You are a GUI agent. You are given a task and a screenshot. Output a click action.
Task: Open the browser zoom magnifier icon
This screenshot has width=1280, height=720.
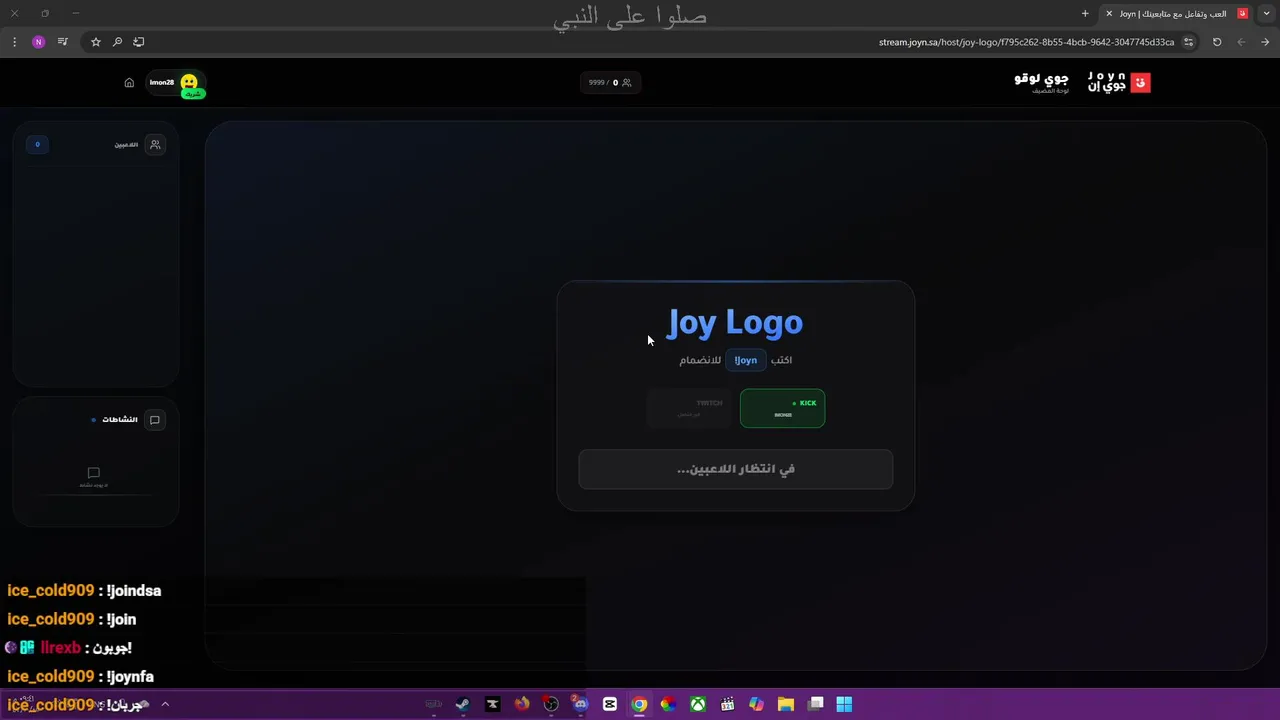click(117, 42)
